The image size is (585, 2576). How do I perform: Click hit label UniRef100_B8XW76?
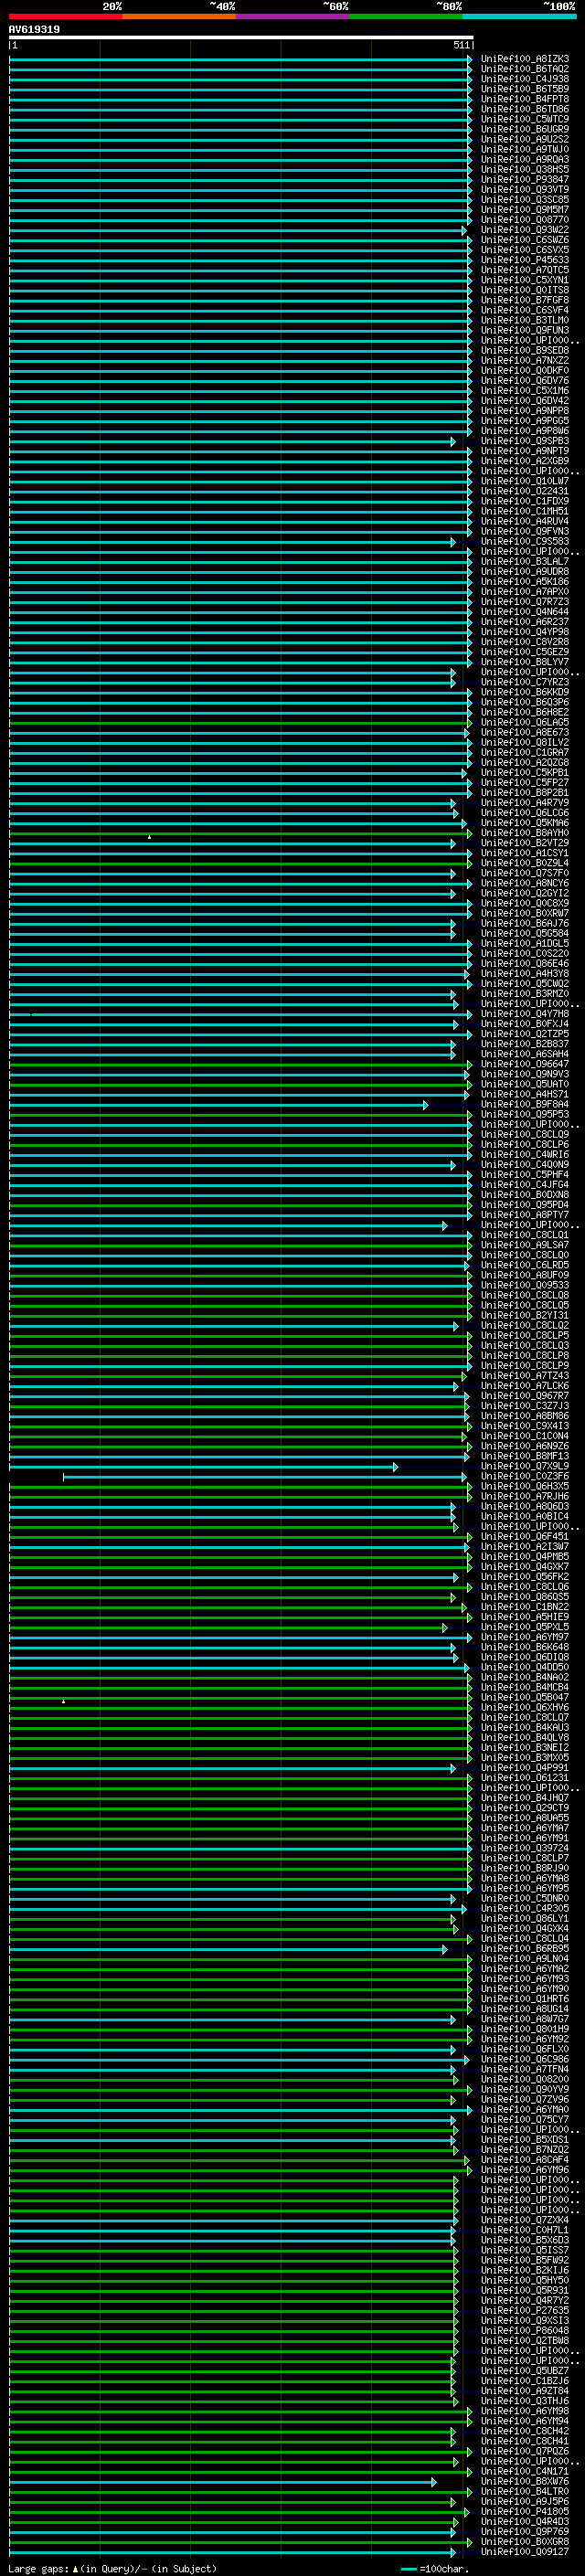[525, 2482]
